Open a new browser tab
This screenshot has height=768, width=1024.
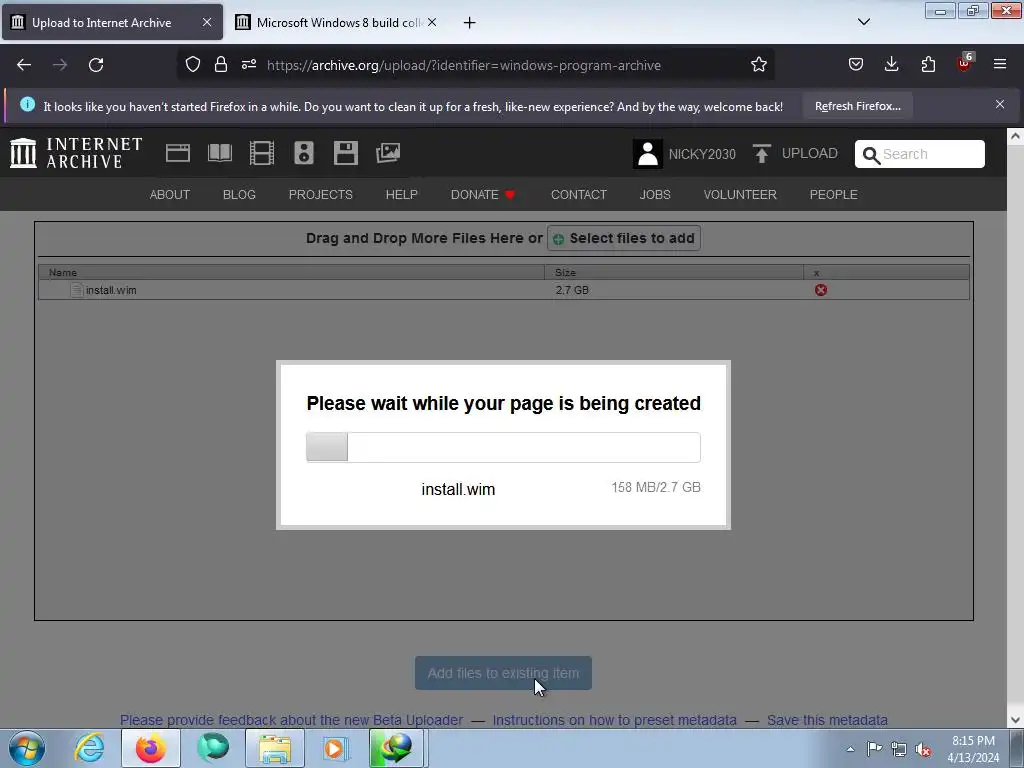470,23
